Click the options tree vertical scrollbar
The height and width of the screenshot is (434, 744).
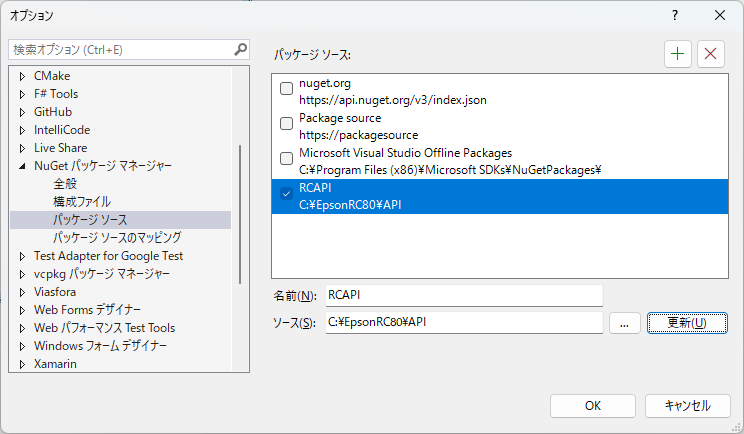coord(239,215)
